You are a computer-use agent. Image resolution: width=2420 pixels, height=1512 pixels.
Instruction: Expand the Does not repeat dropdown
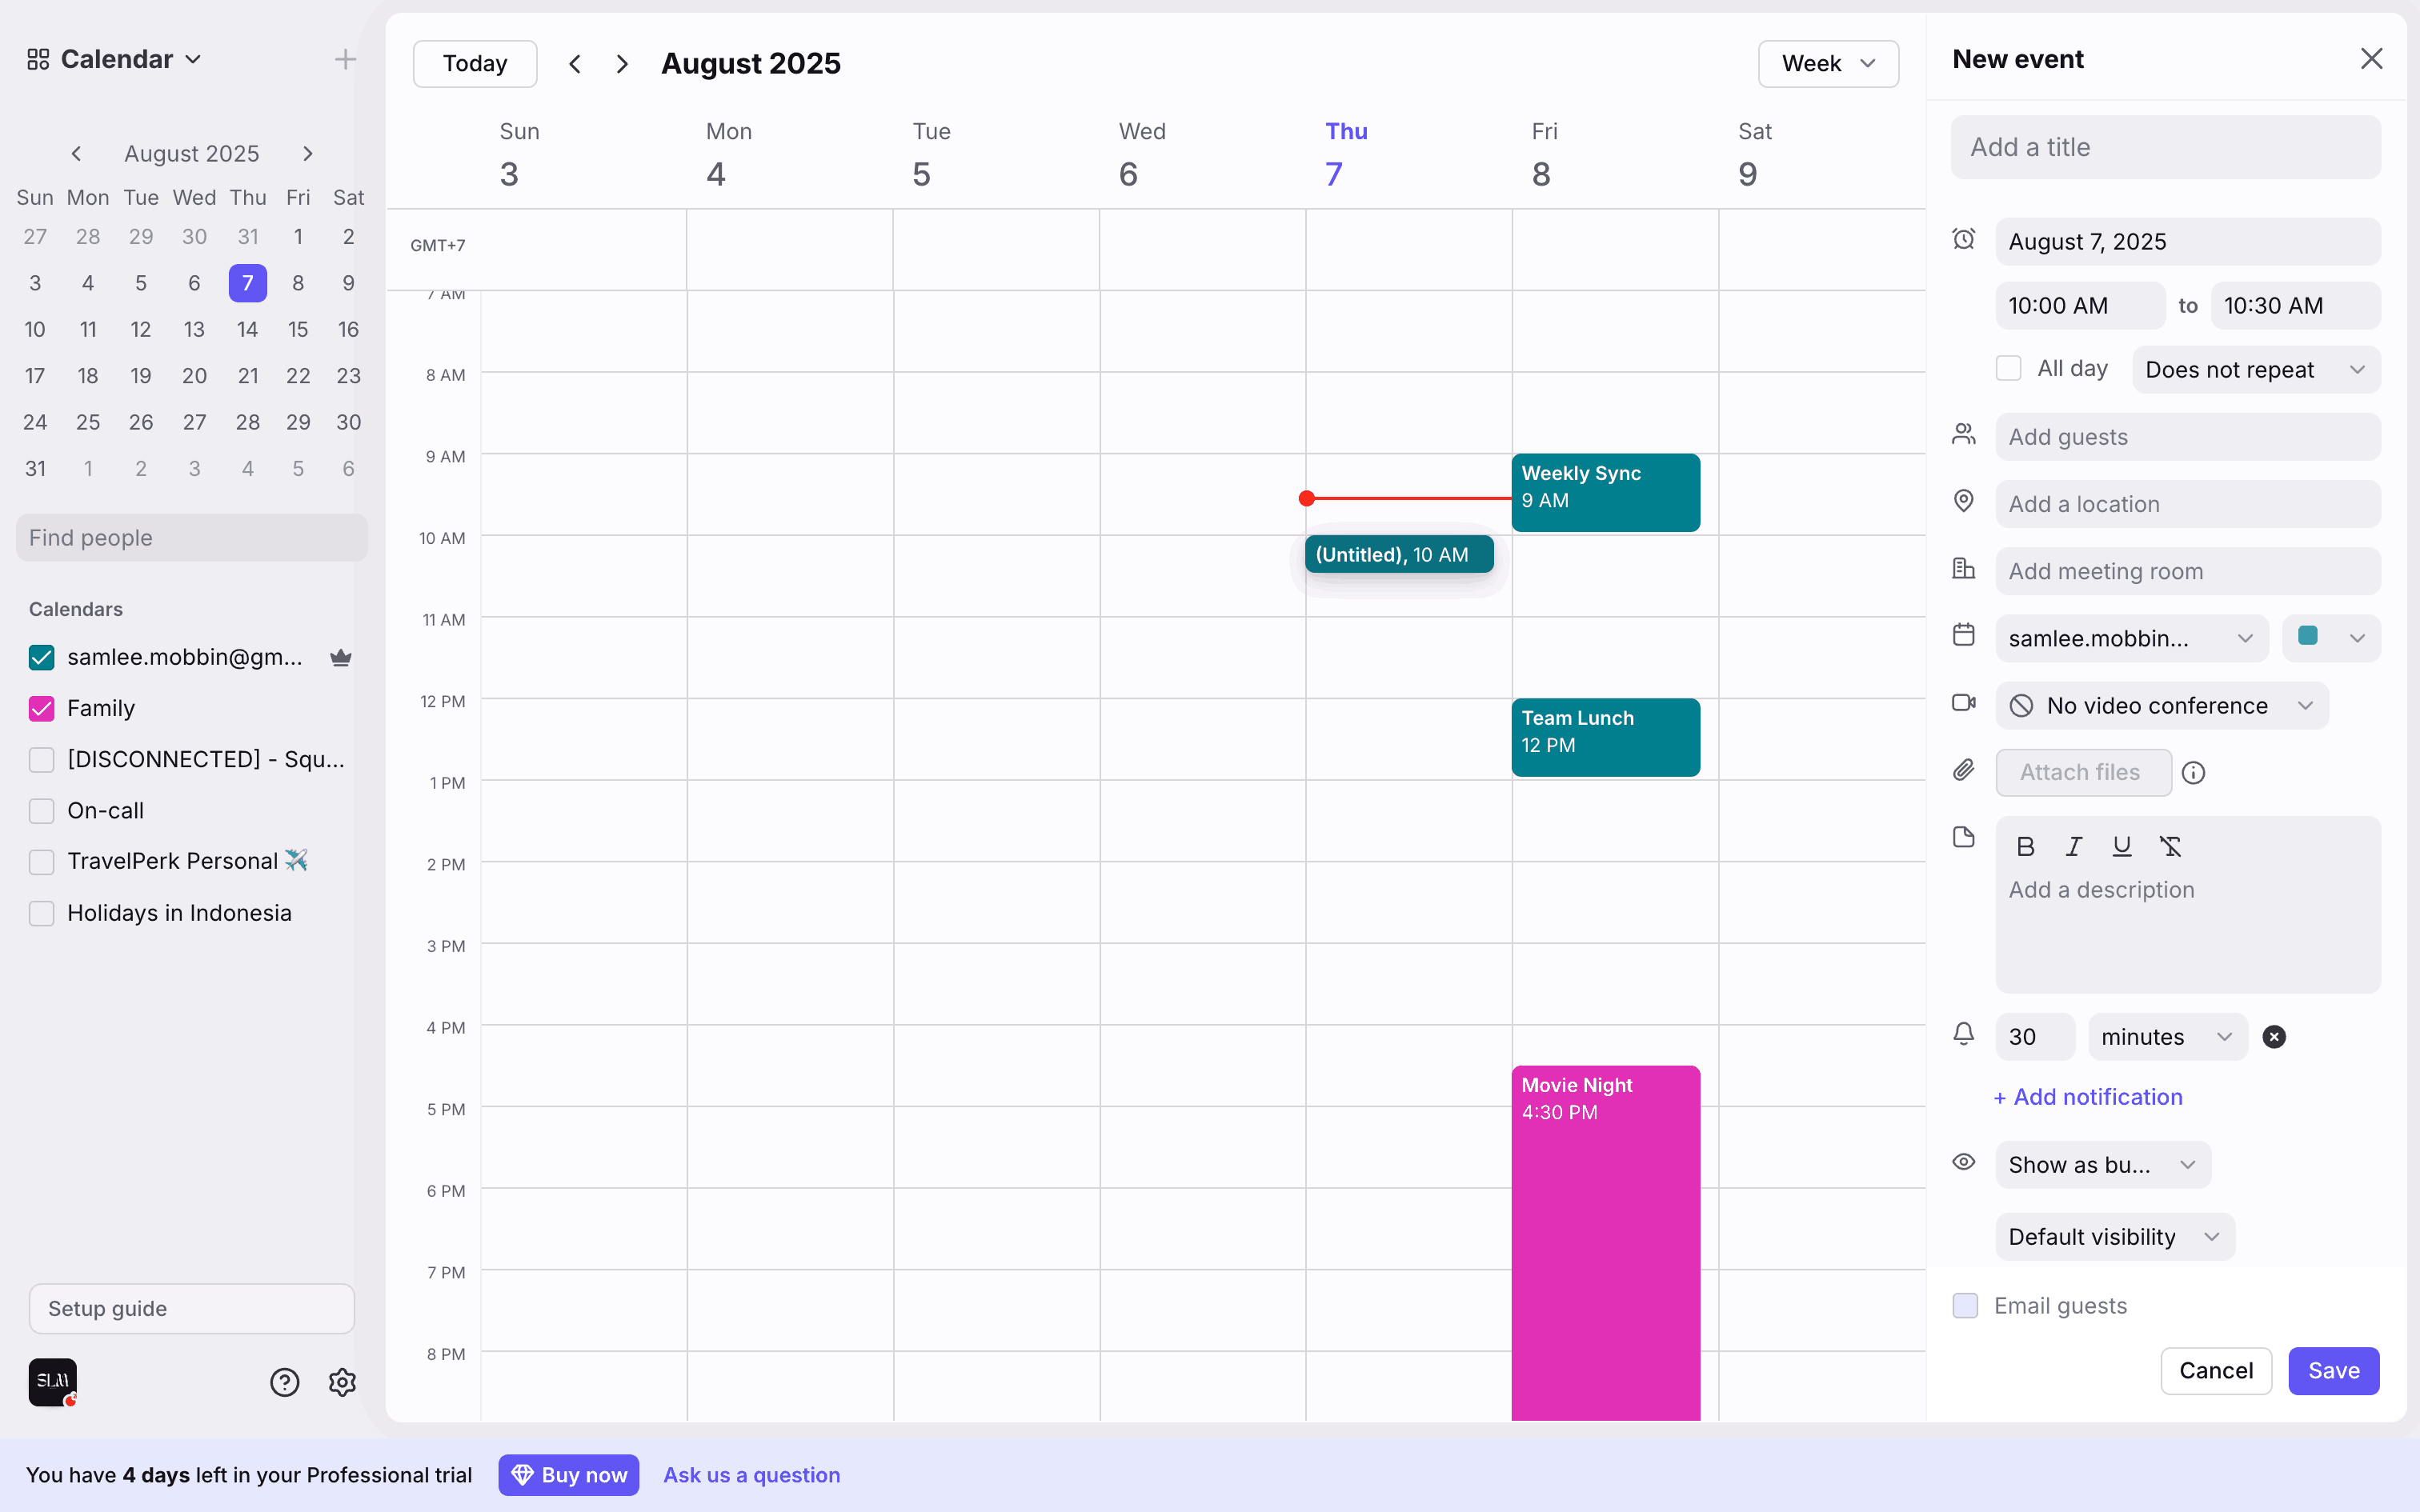[2255, 370]
